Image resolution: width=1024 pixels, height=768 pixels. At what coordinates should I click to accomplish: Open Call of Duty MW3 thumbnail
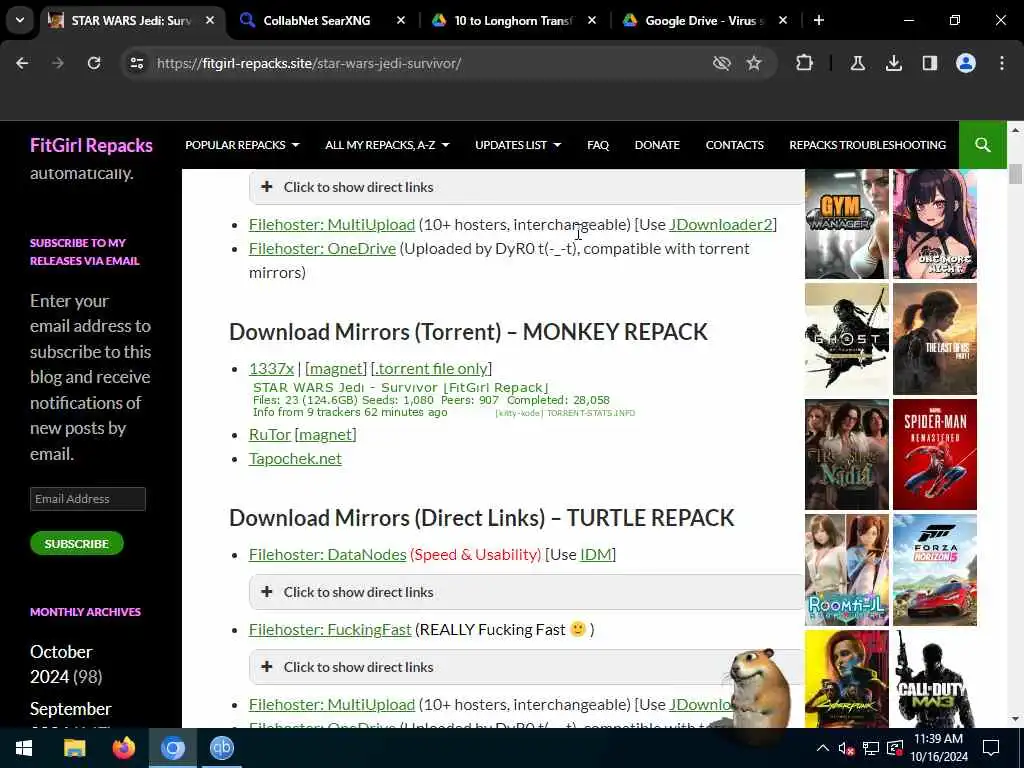point(935,679)
